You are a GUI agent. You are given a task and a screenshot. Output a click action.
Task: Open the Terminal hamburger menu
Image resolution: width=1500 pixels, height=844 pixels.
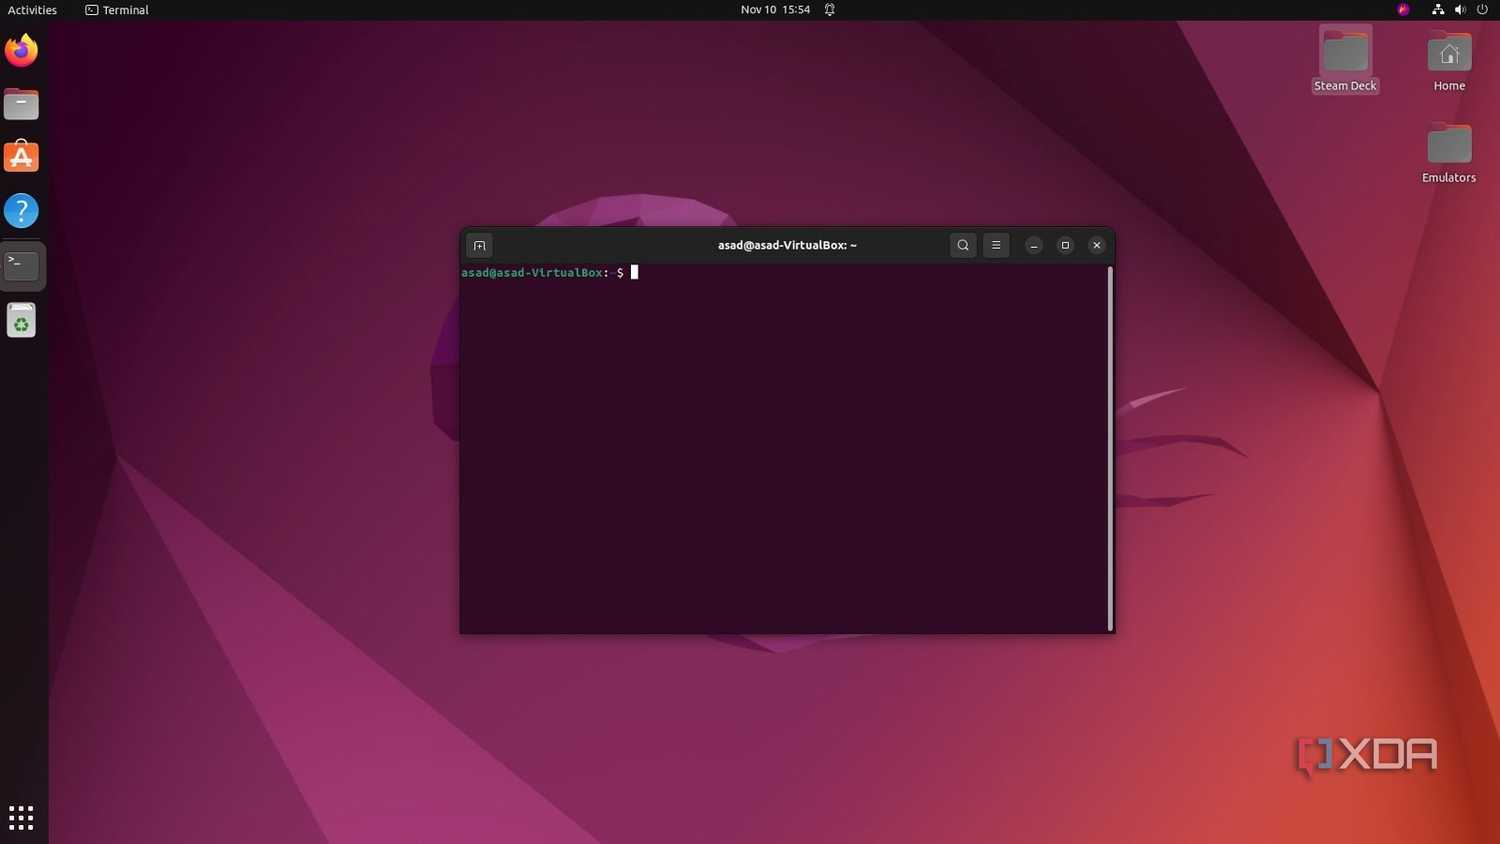click(996, 245)
